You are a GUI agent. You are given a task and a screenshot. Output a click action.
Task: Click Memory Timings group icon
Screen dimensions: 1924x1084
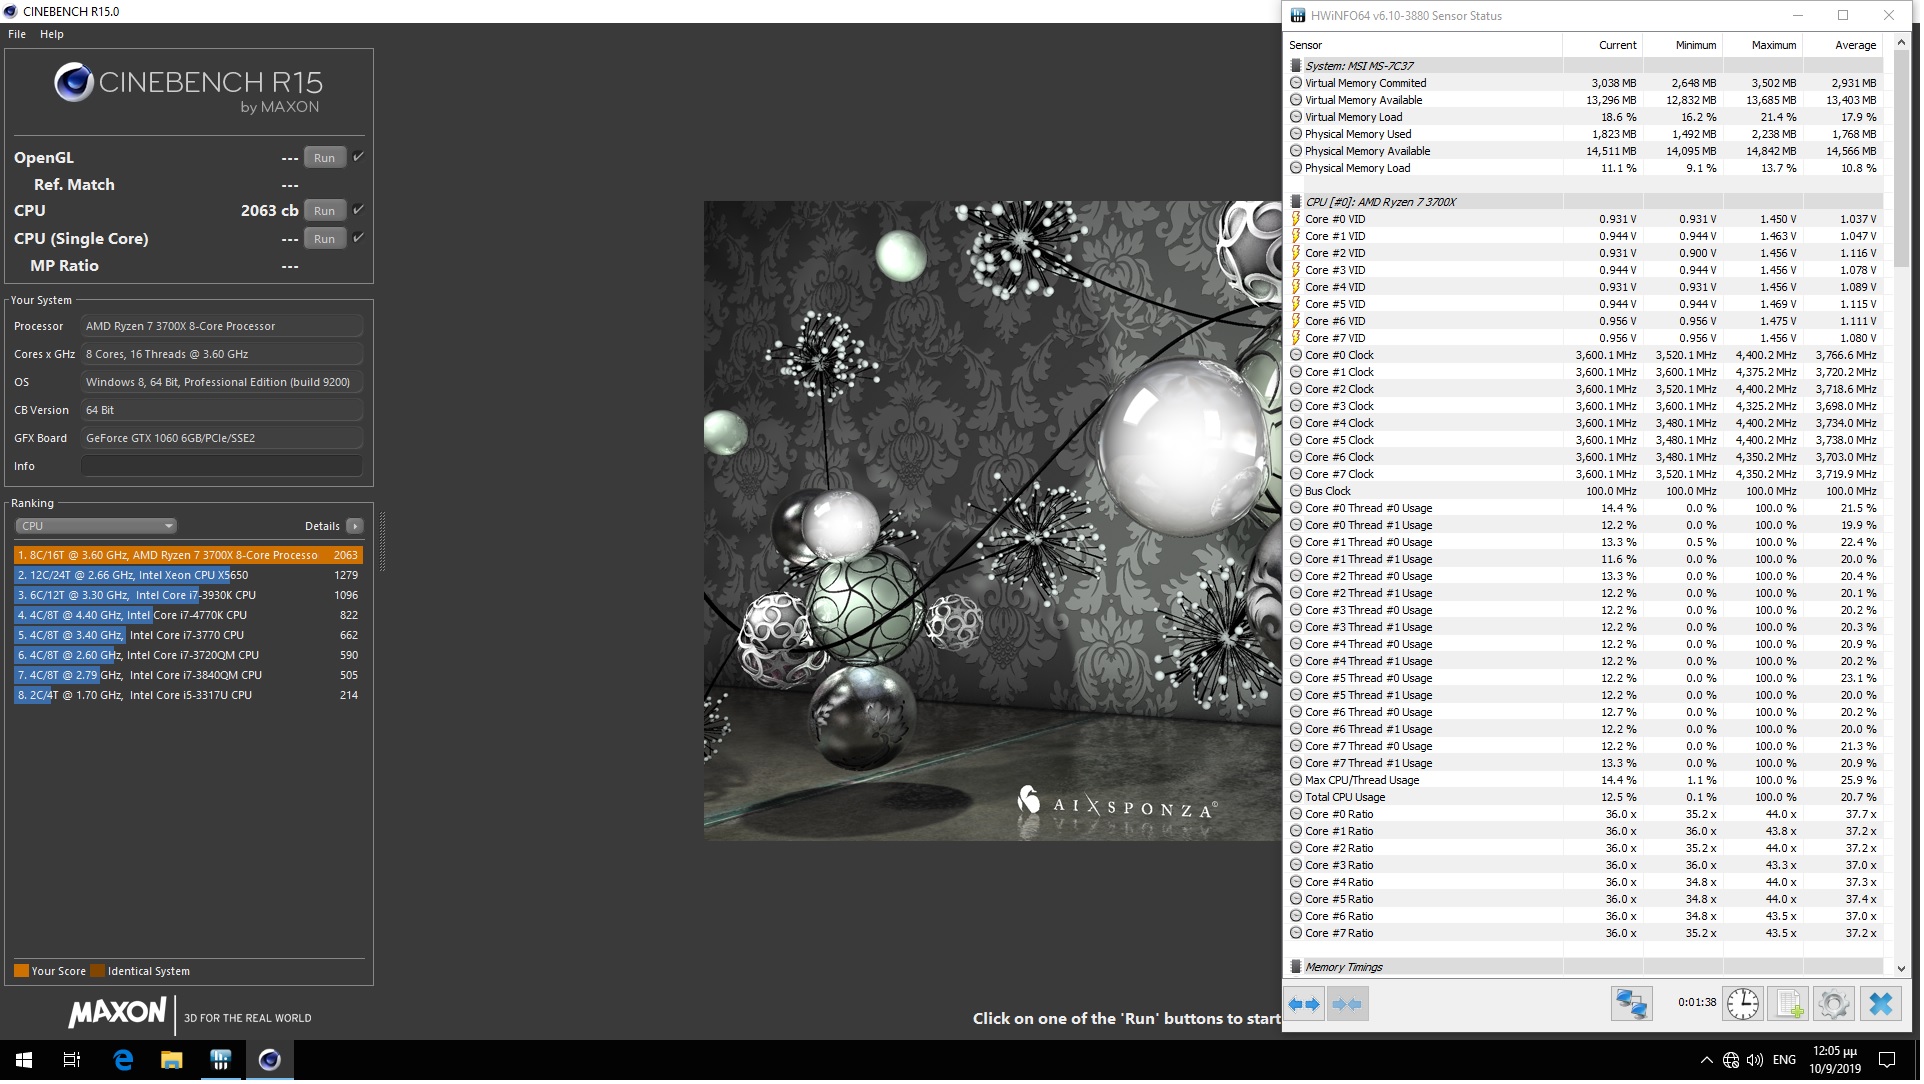(1298, 969)
